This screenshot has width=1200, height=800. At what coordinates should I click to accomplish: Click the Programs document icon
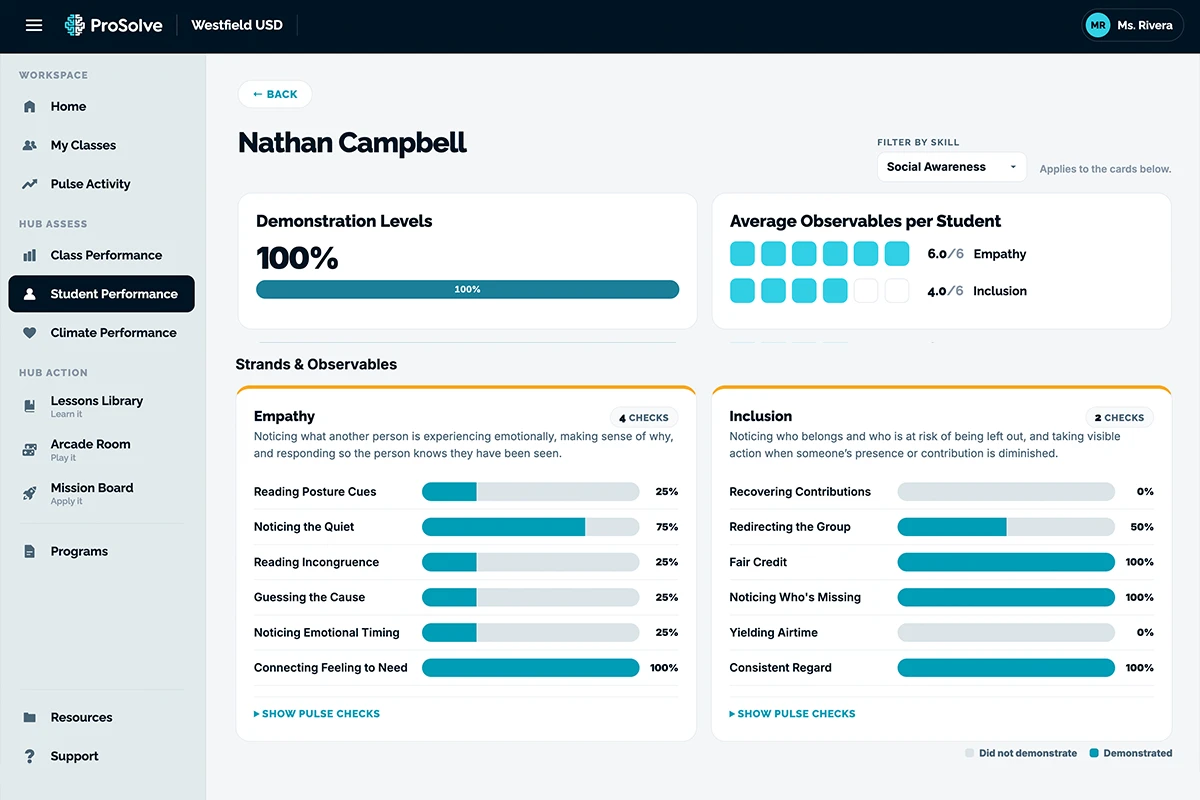[30, 552]
